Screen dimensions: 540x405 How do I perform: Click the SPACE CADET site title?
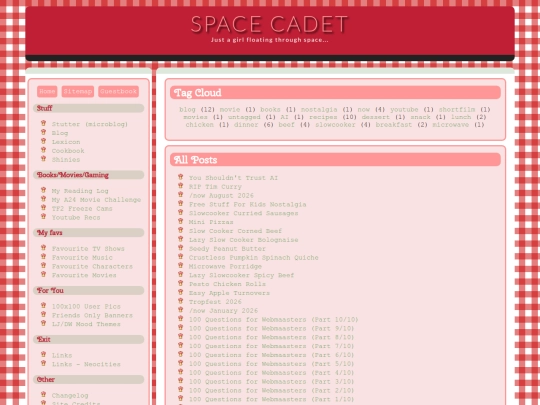[x=270, y=24]
